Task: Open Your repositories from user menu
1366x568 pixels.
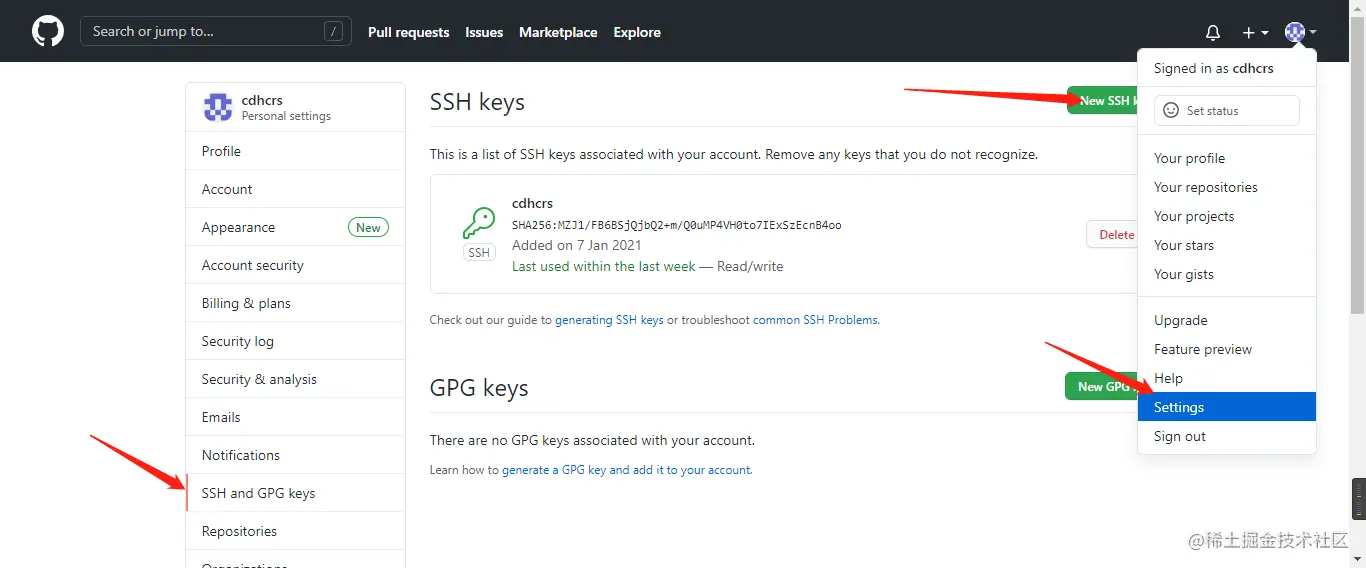Action: pyautogui.click(x=1227, y=187)
